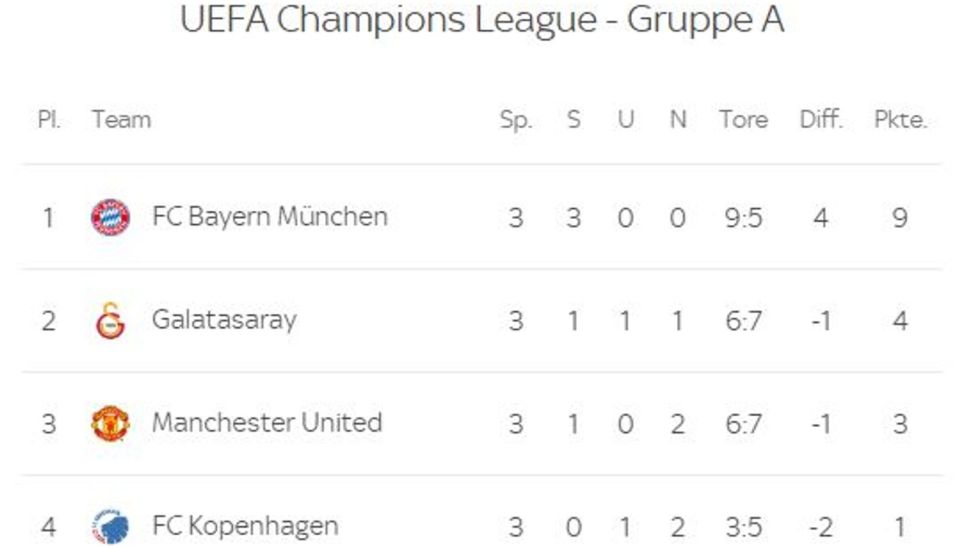Click the Team column header
Image resolution: width=976 pixels, height=549 pixels.
click(x=121, y=119)
